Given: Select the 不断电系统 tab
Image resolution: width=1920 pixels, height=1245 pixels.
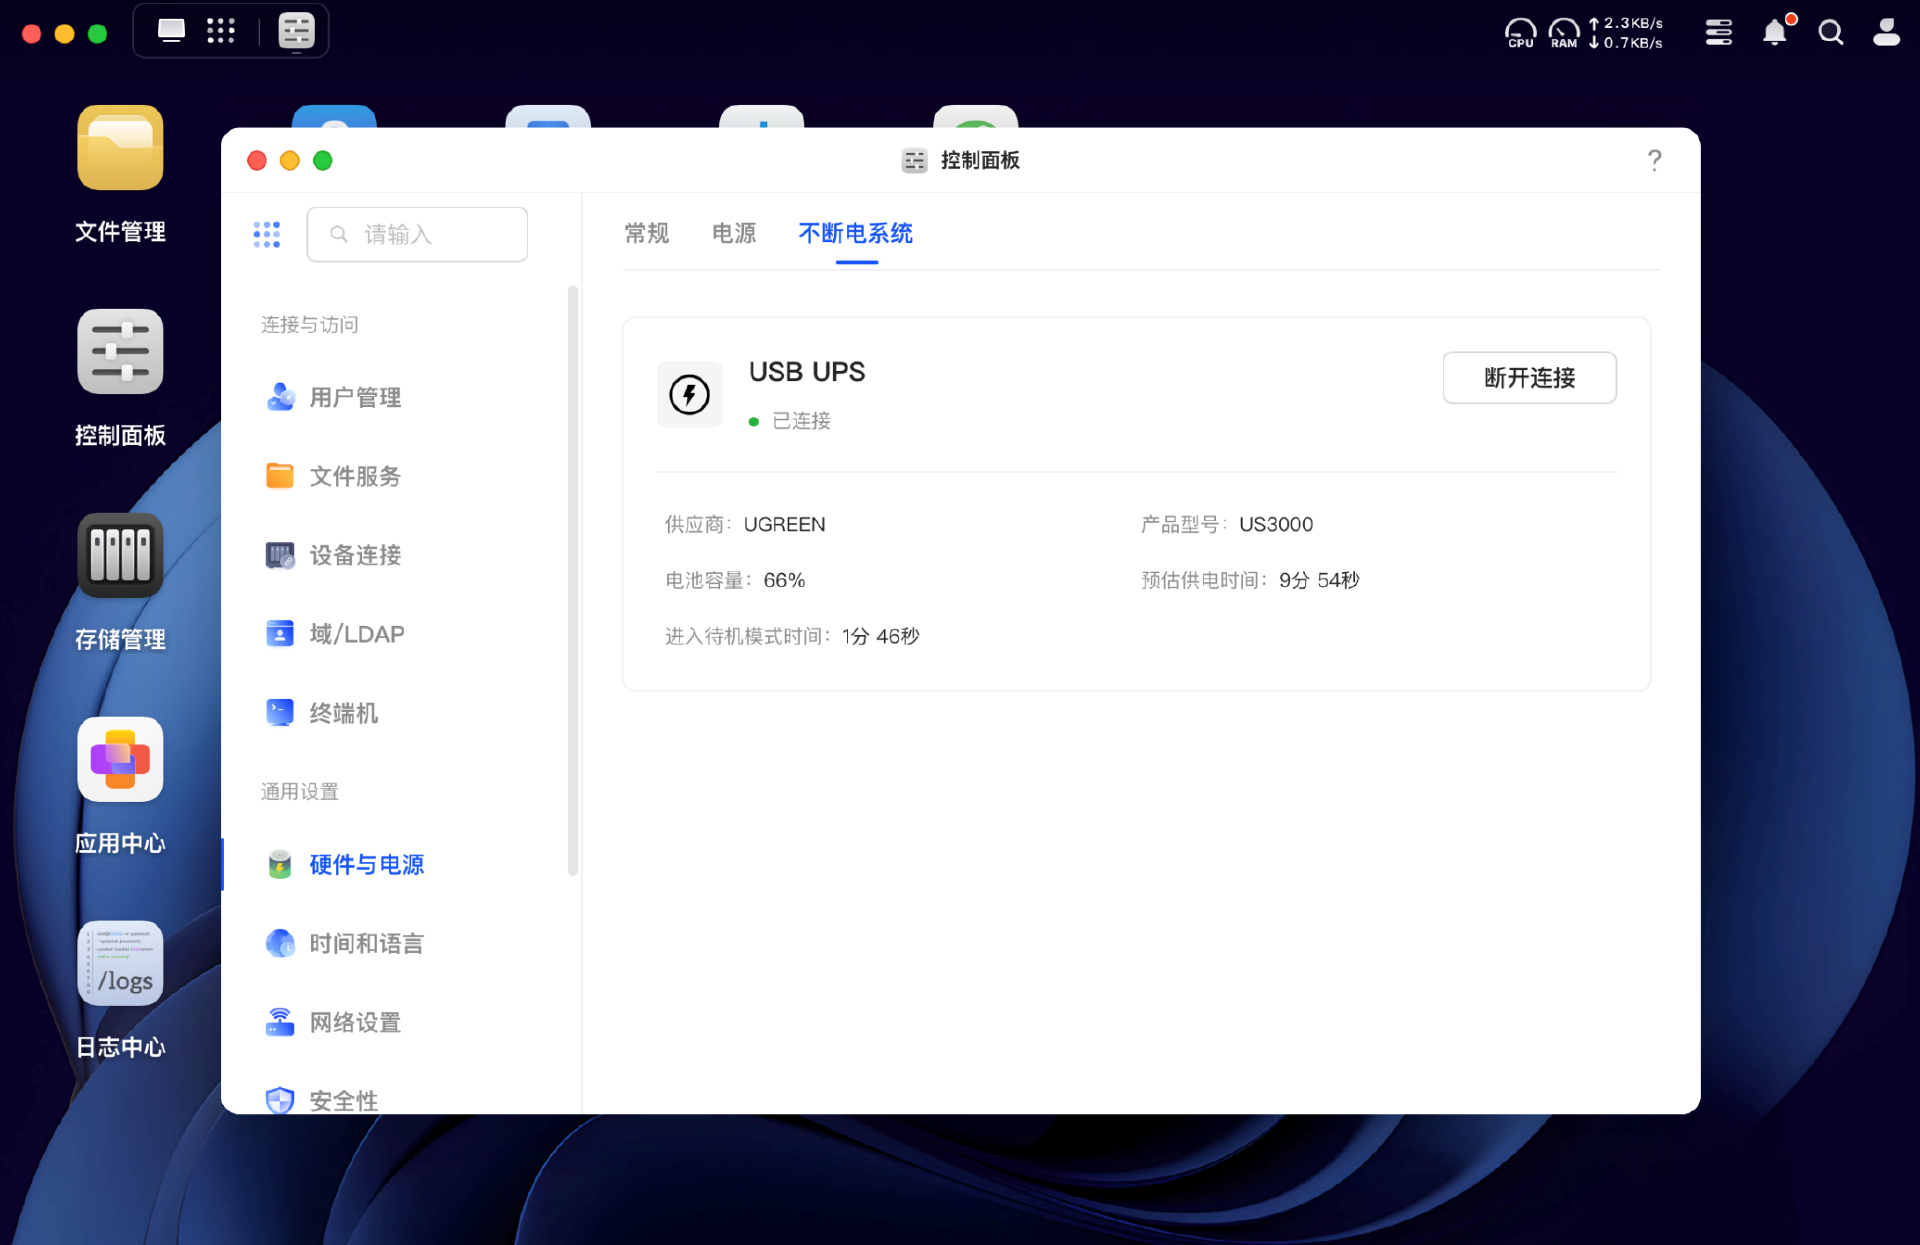Looking at the screenshot, I should point(856,233).
